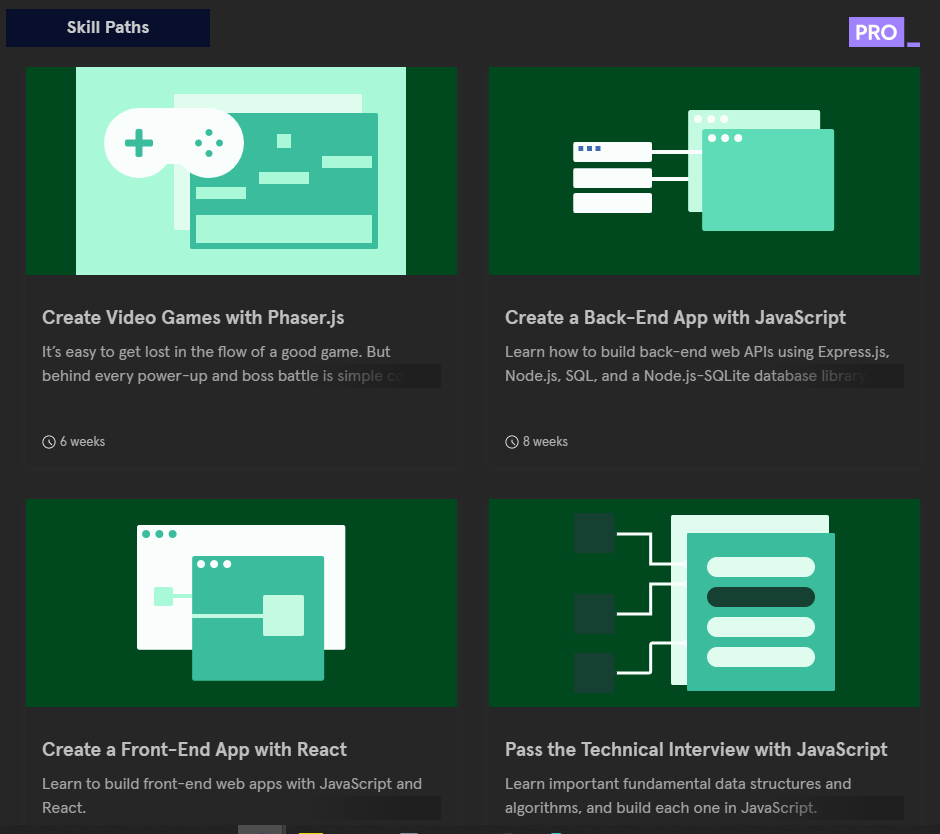Click the clock icon next to 6 weeks
Image resolution: width=940 pixels, height=834 pixels.
(x=49, y=442)
